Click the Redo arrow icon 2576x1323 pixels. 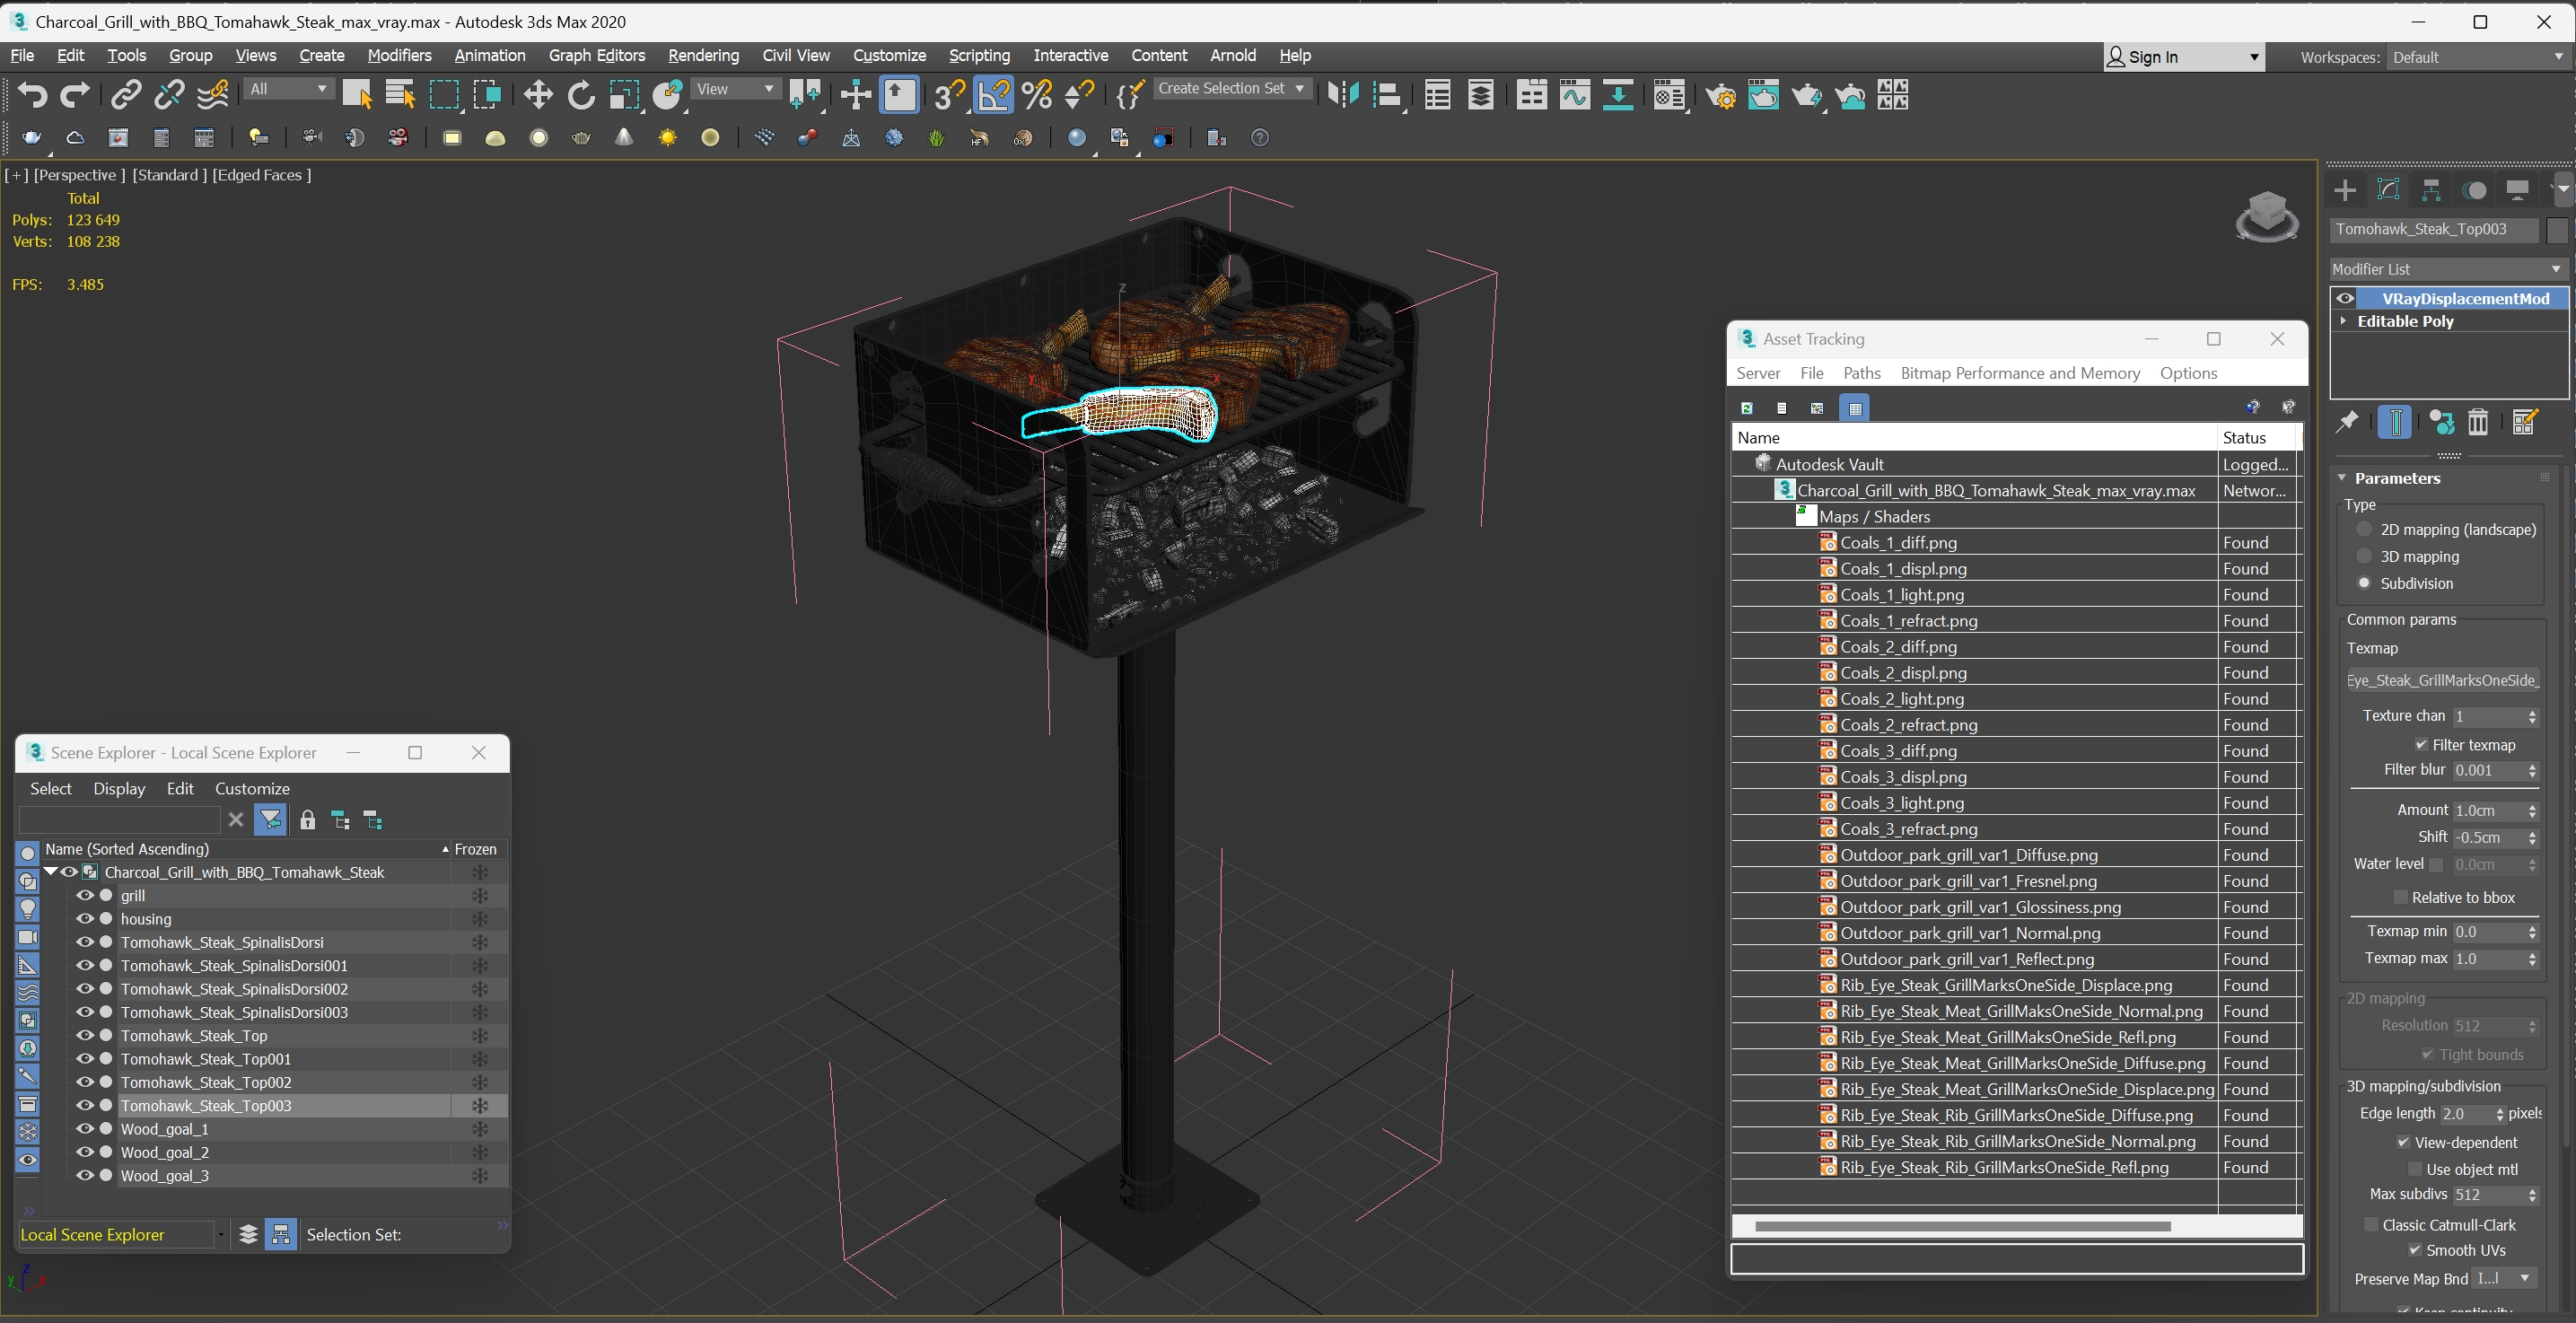click(75, 95)
